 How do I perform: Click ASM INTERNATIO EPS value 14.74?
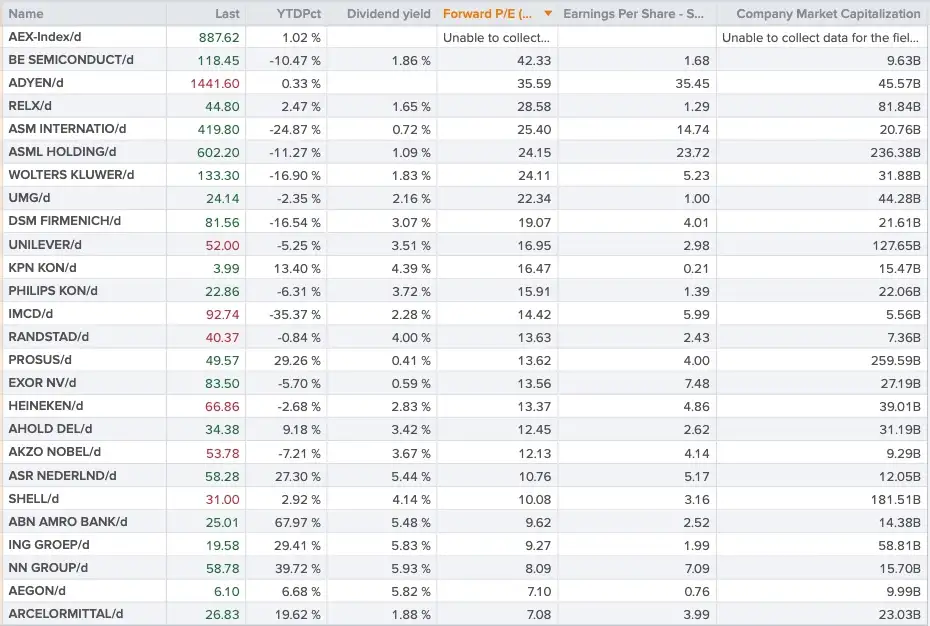pyautogui.click(x=693, y=129)
